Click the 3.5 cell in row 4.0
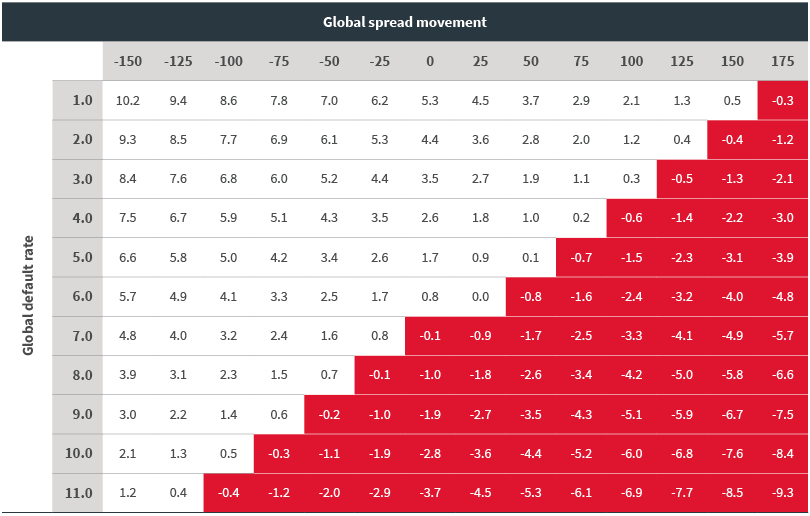Screen dimensions: 810x516 [x=380, y=218]
